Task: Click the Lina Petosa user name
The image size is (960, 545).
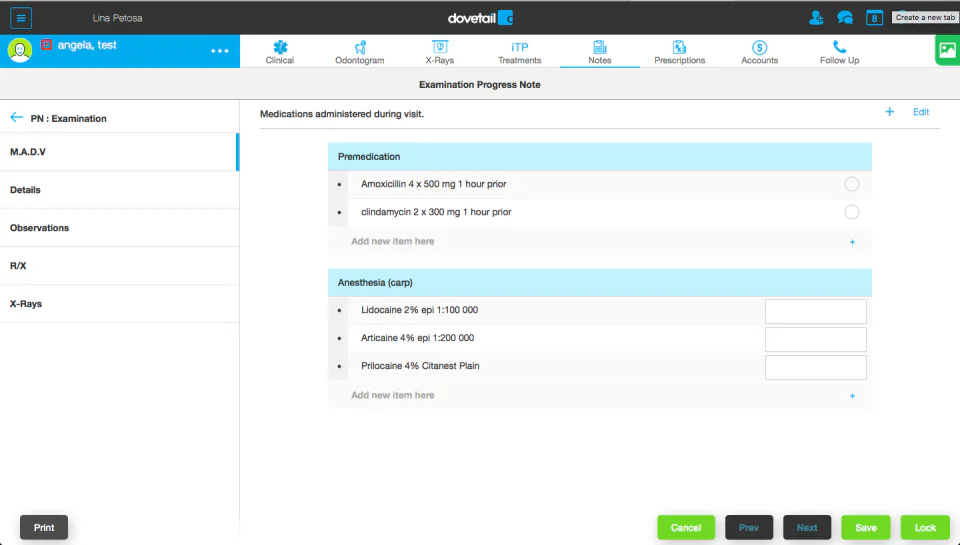Action: (x=118, y=18)
